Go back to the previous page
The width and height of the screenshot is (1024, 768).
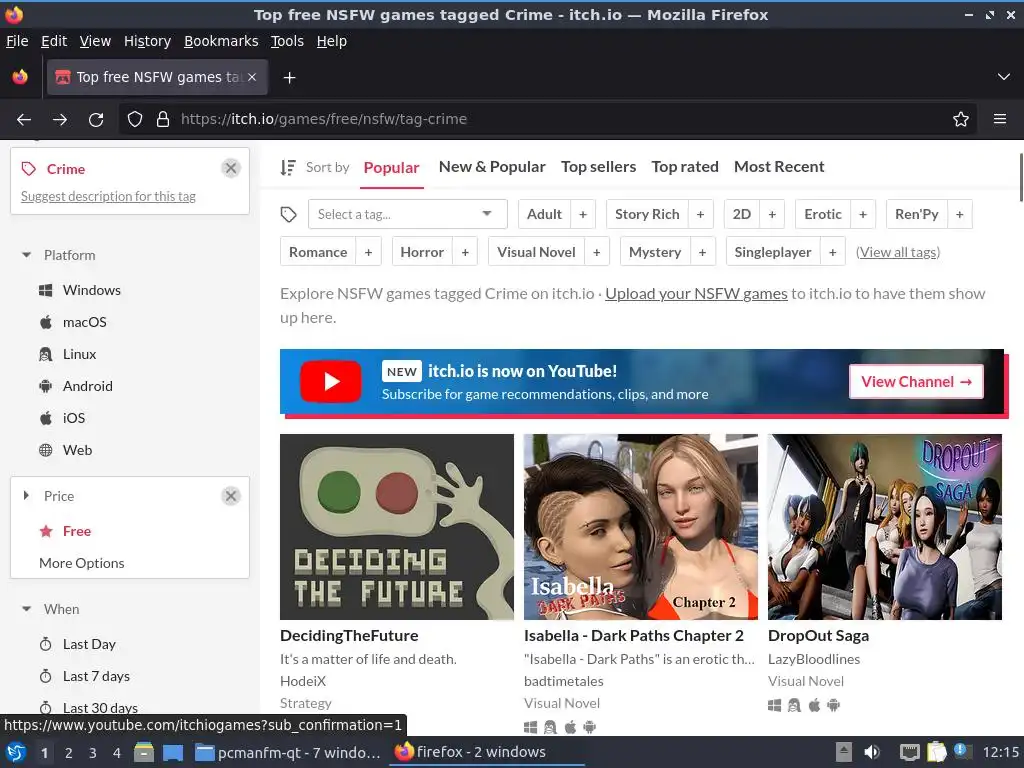pyautogui.click(x=24, y=120)
